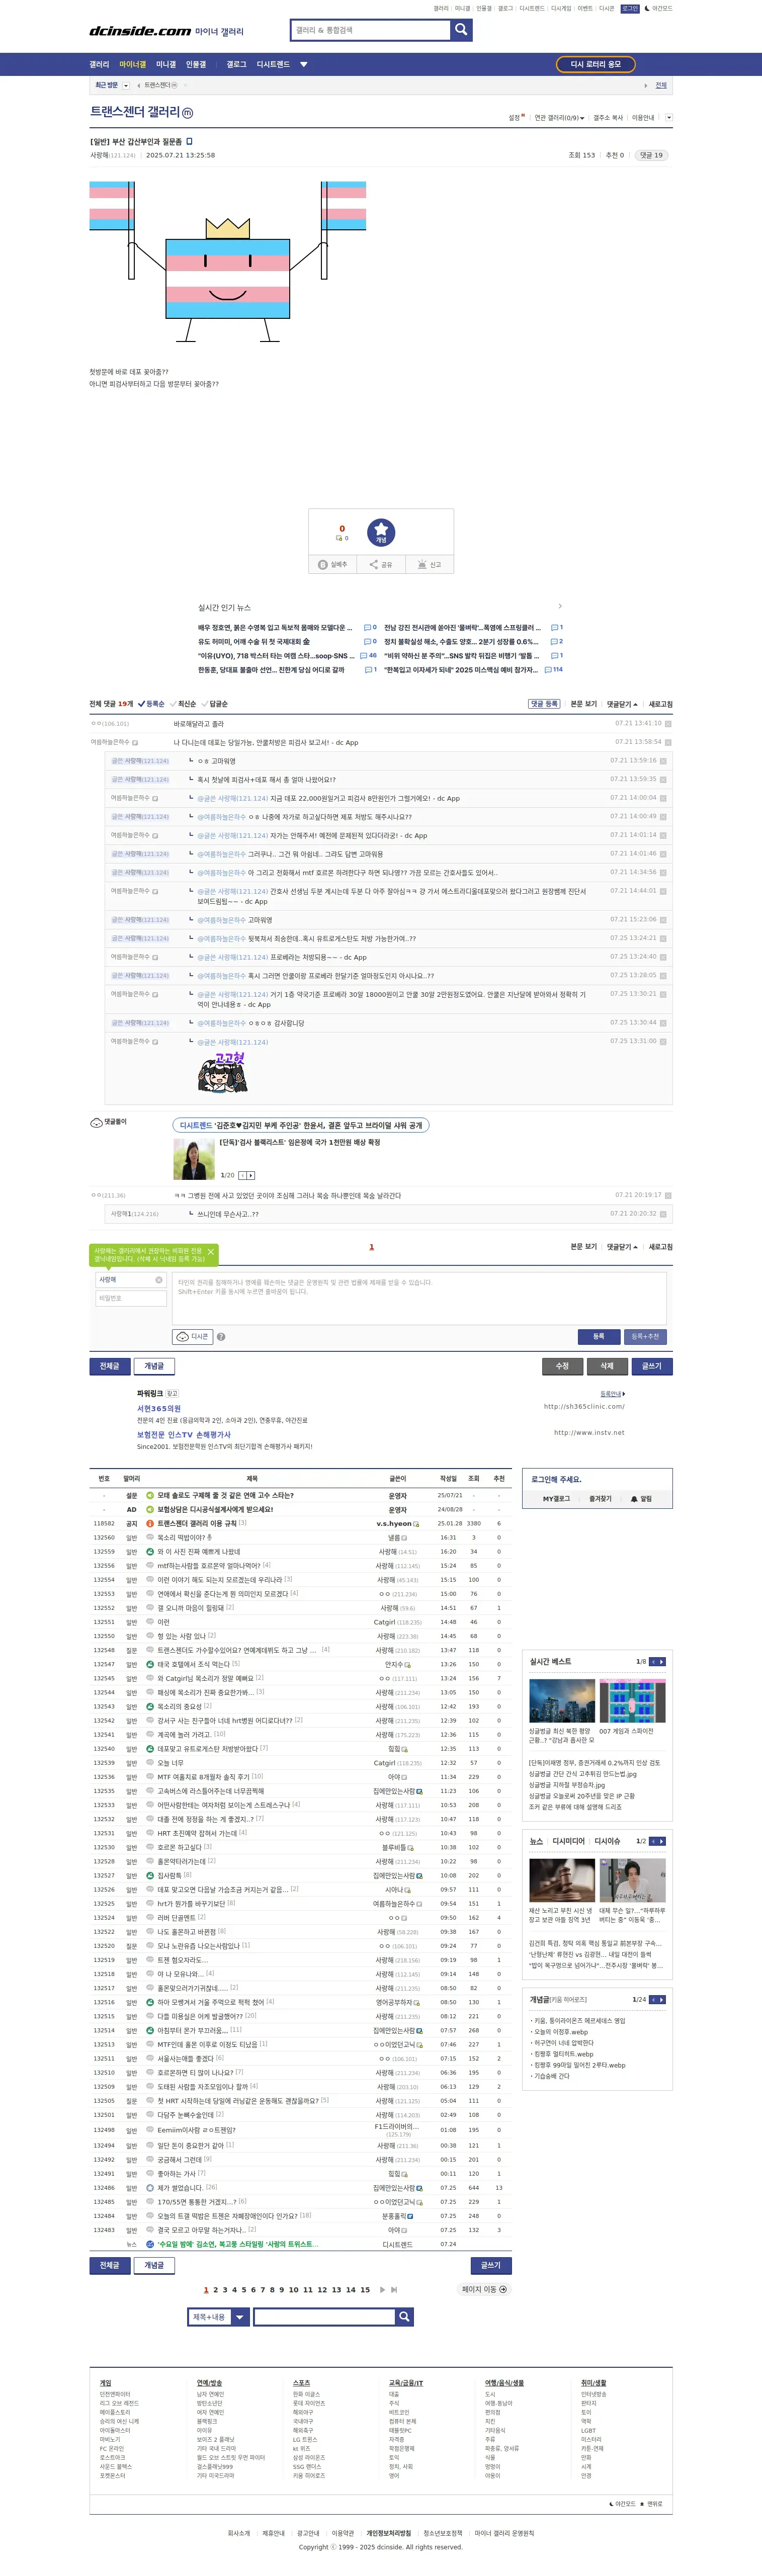Click the next arrow in the 개념글 widget

pos(662,1999)
